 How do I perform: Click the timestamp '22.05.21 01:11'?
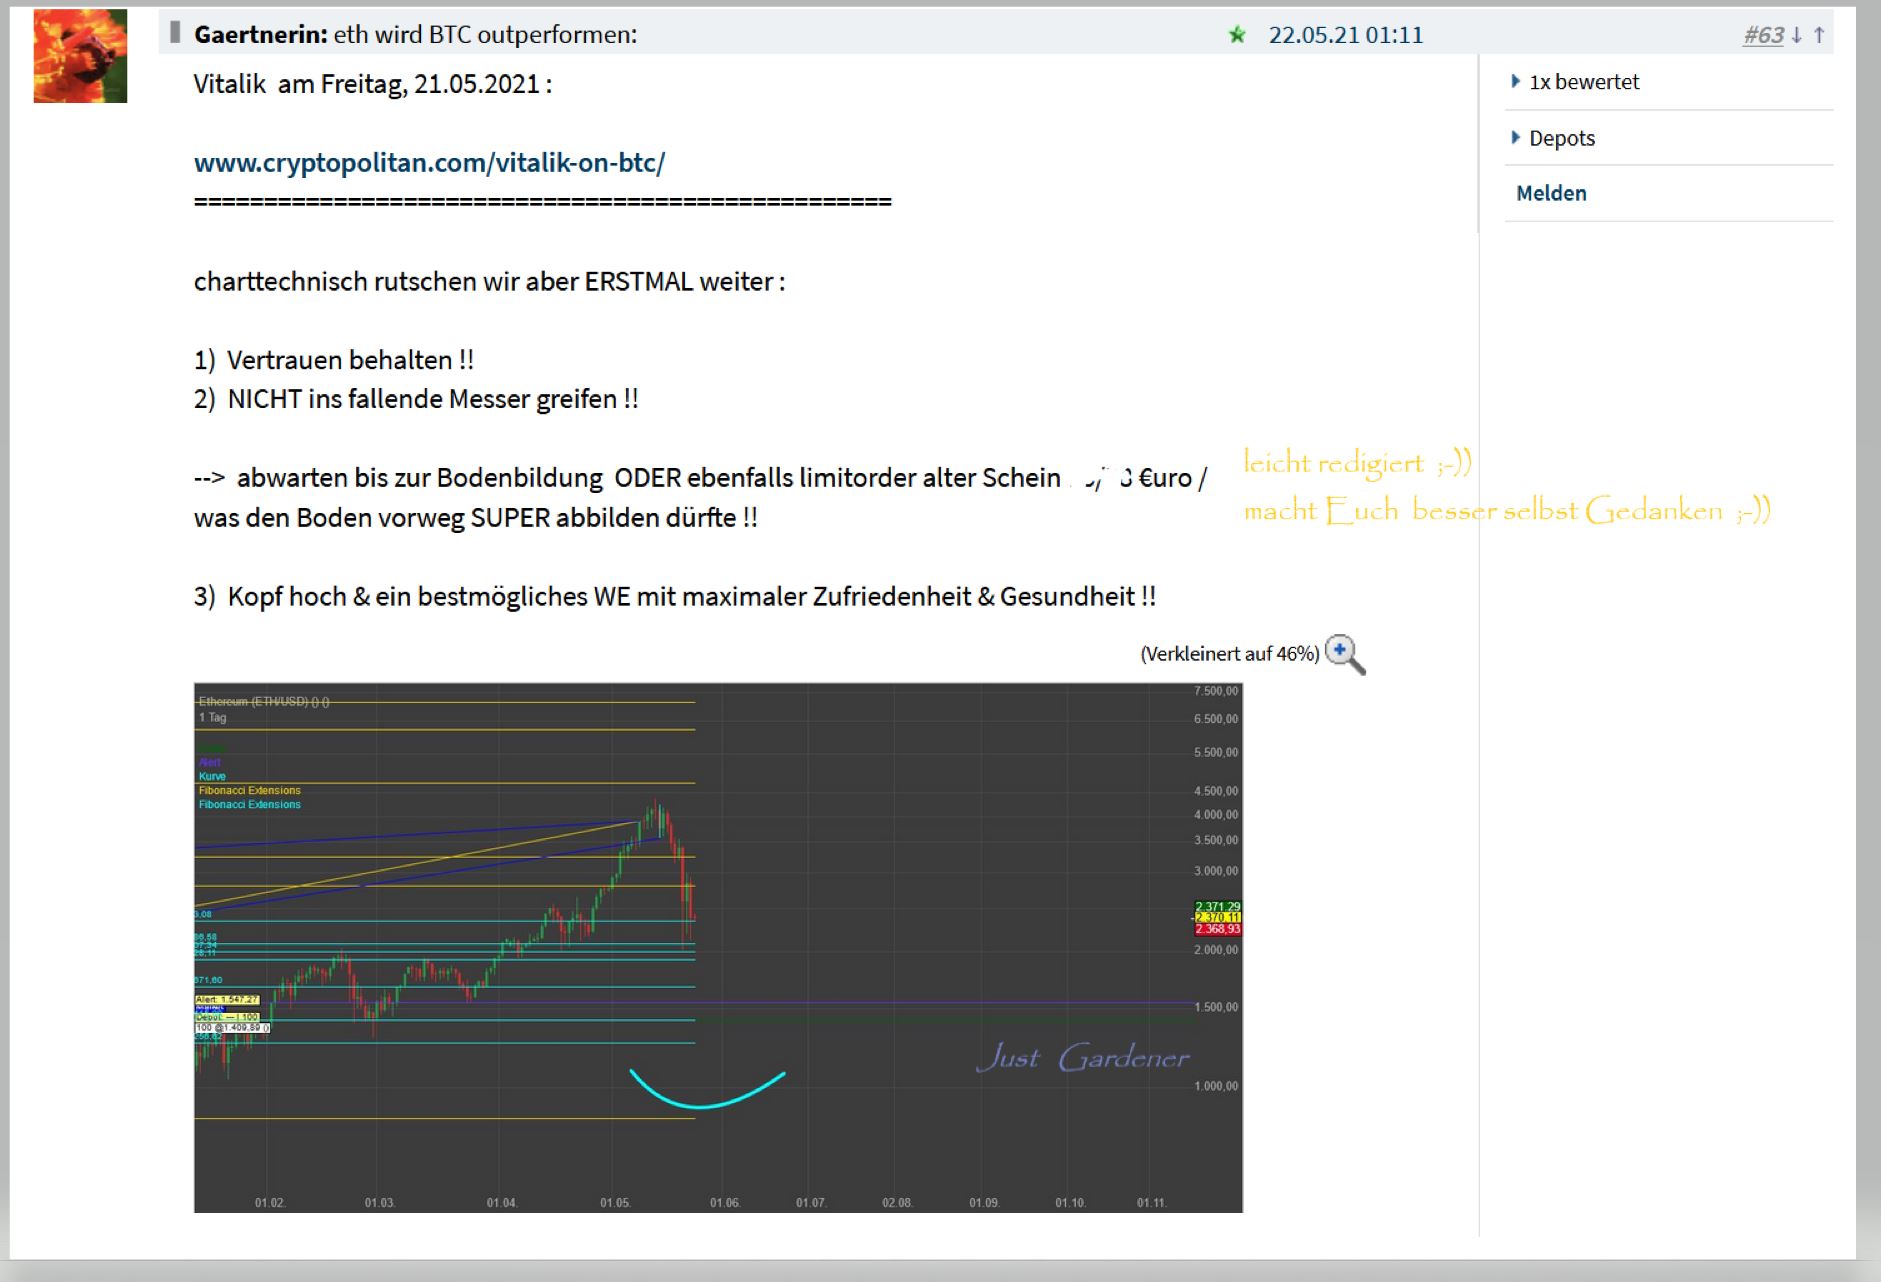[1346, 34]
